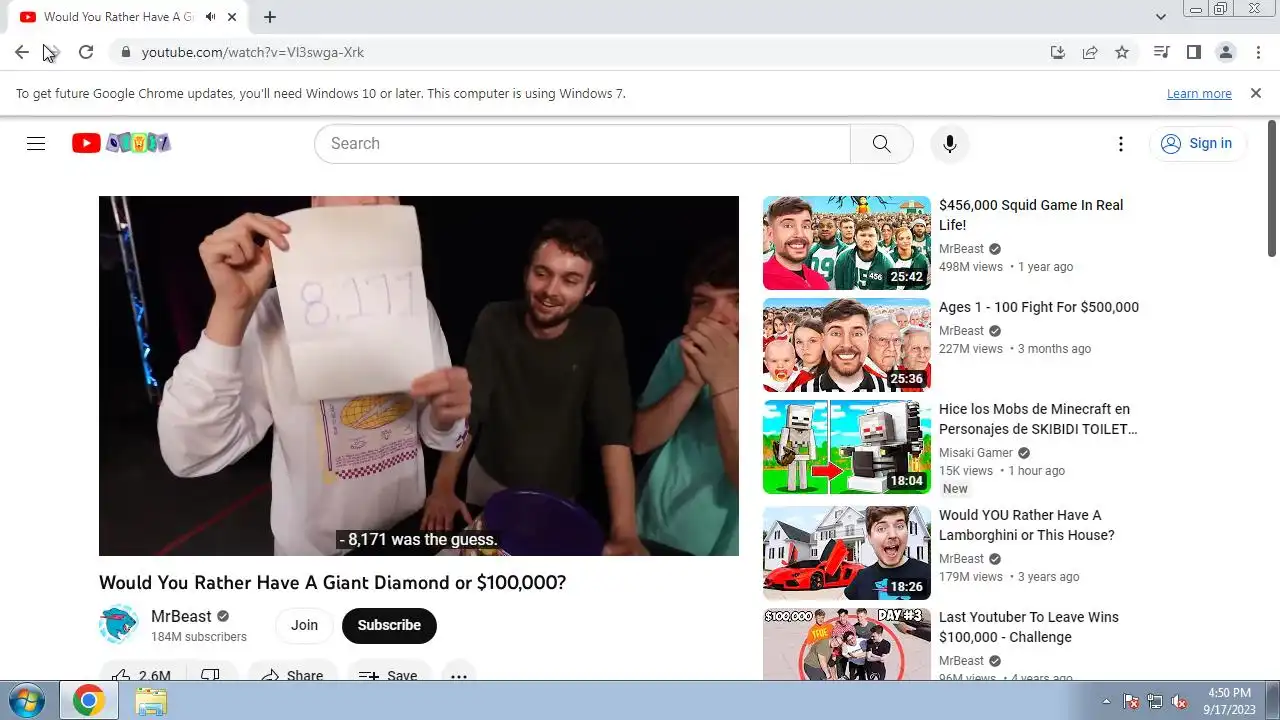This screenshot has width=1280, height=720.
Task: Open File Explorer from the taskbar
Action: pos(151,701)
